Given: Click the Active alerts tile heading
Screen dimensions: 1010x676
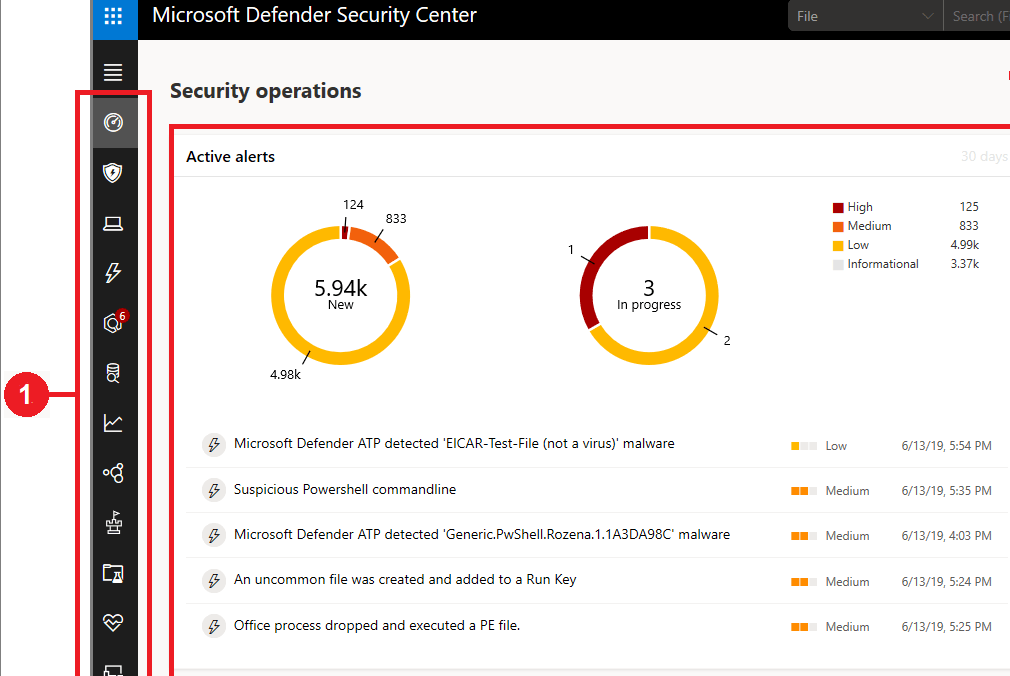Looking at the screenshot, I should click(231, 157).
